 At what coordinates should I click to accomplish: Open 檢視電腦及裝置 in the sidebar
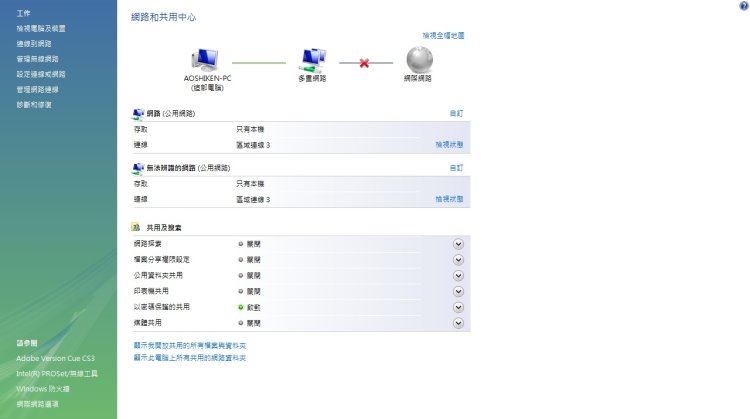point(41,29)
